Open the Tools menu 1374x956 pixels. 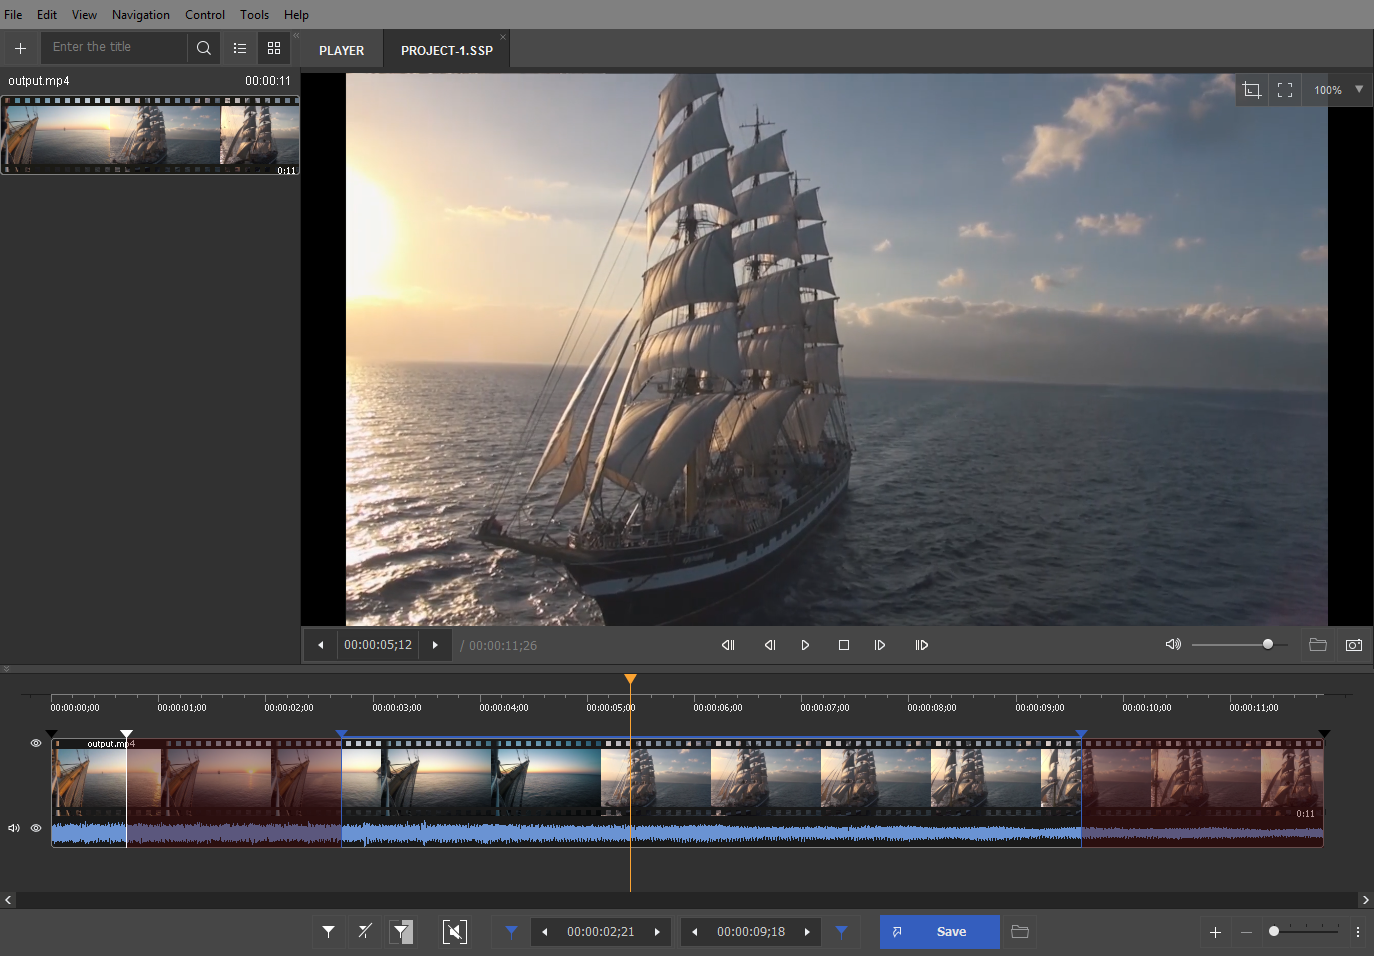(254, 15)
